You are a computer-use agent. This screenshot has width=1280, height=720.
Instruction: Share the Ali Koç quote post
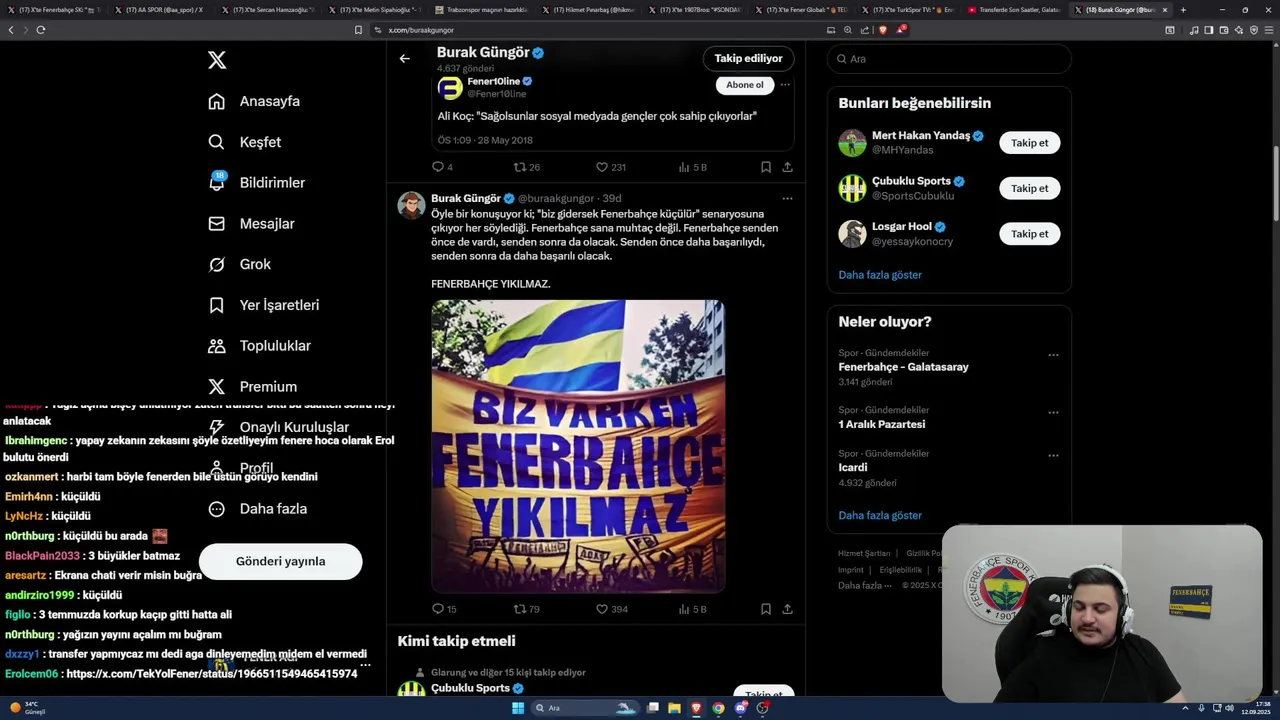pyautogui.click(x=788, y=167)
